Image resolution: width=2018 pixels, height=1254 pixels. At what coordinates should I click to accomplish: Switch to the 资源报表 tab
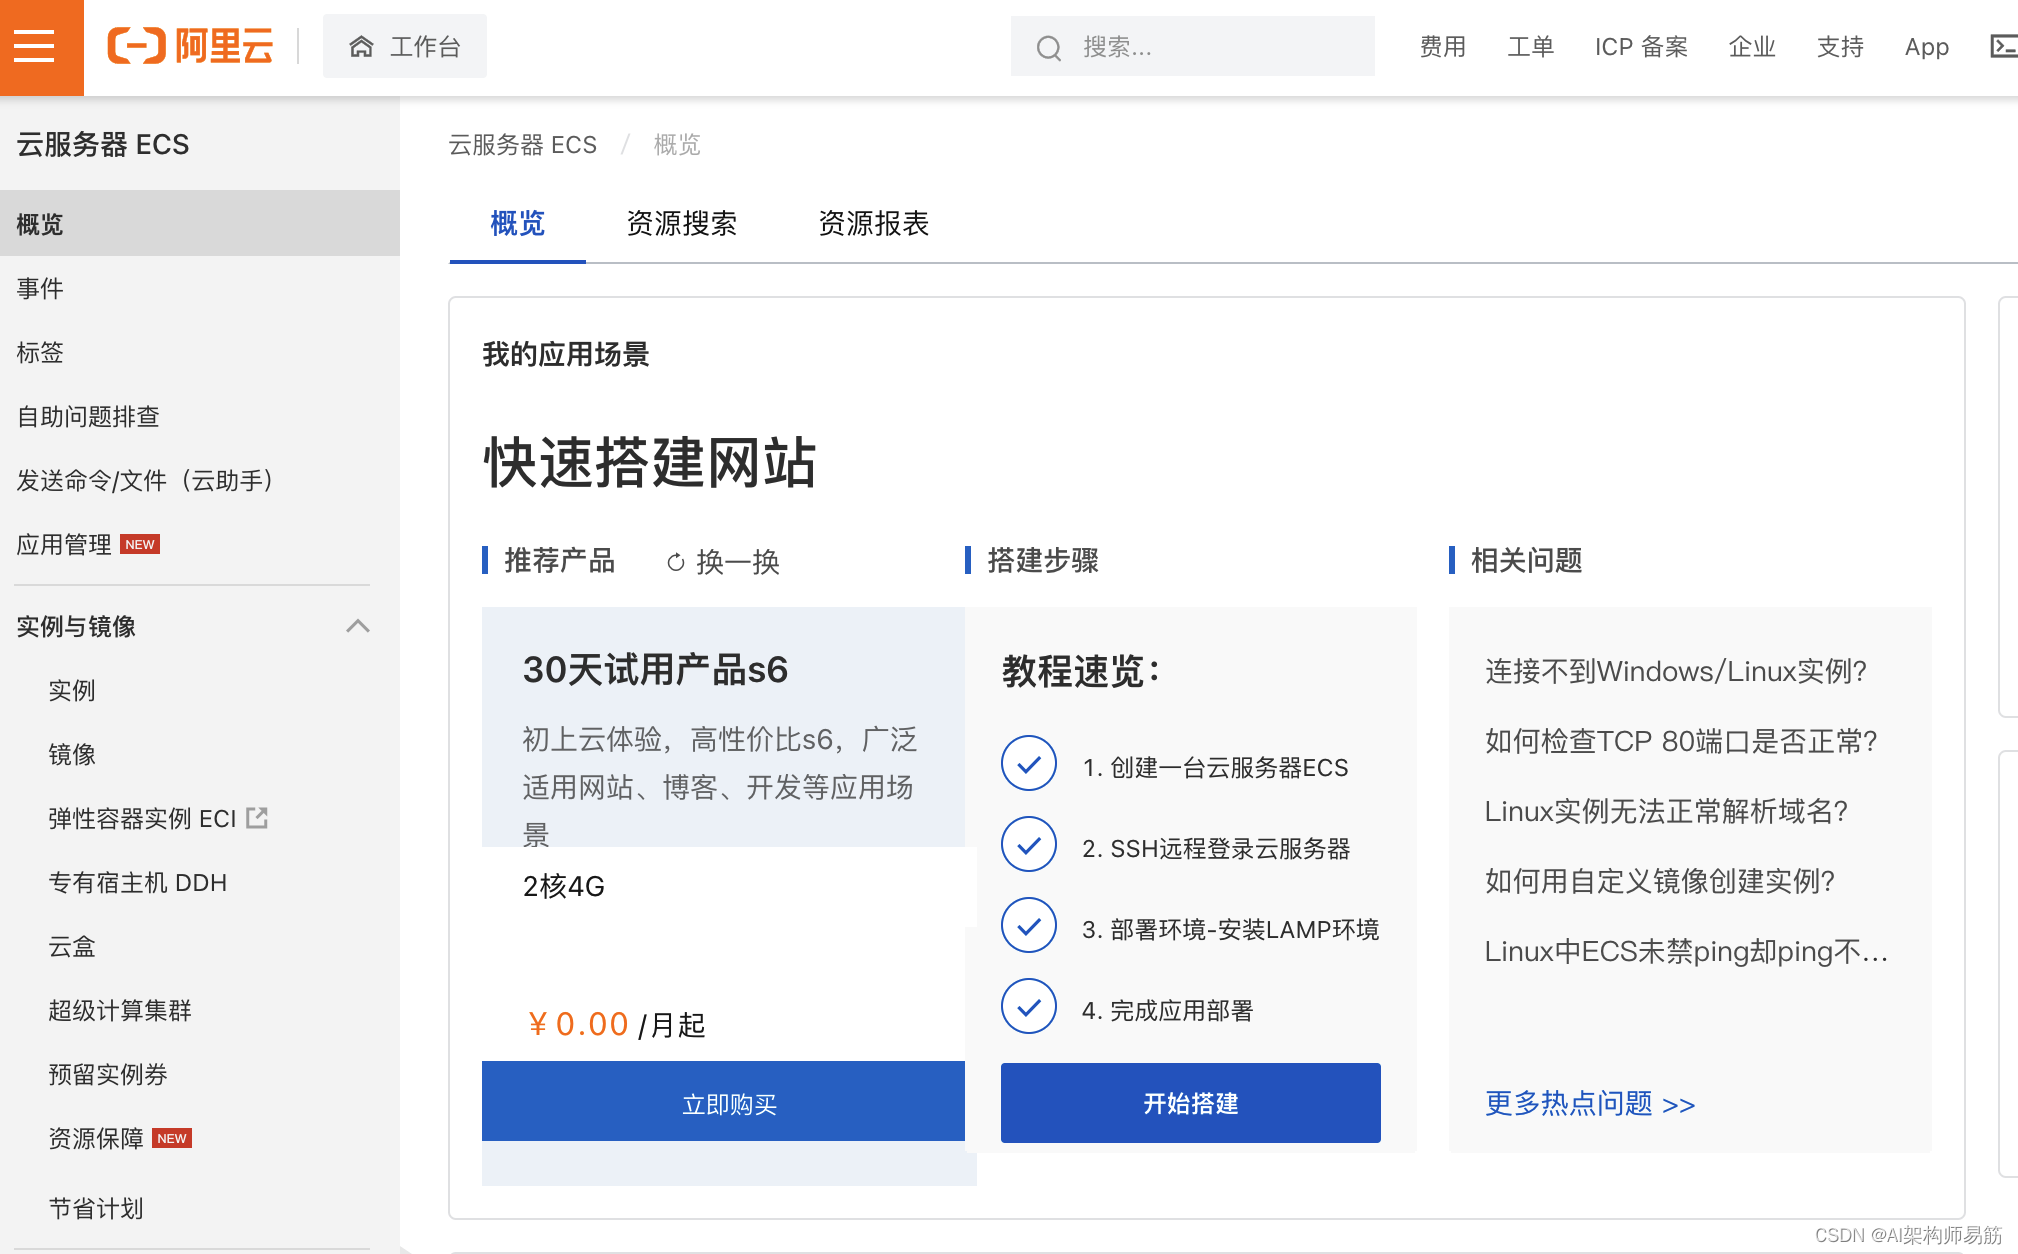coord(874,223)
